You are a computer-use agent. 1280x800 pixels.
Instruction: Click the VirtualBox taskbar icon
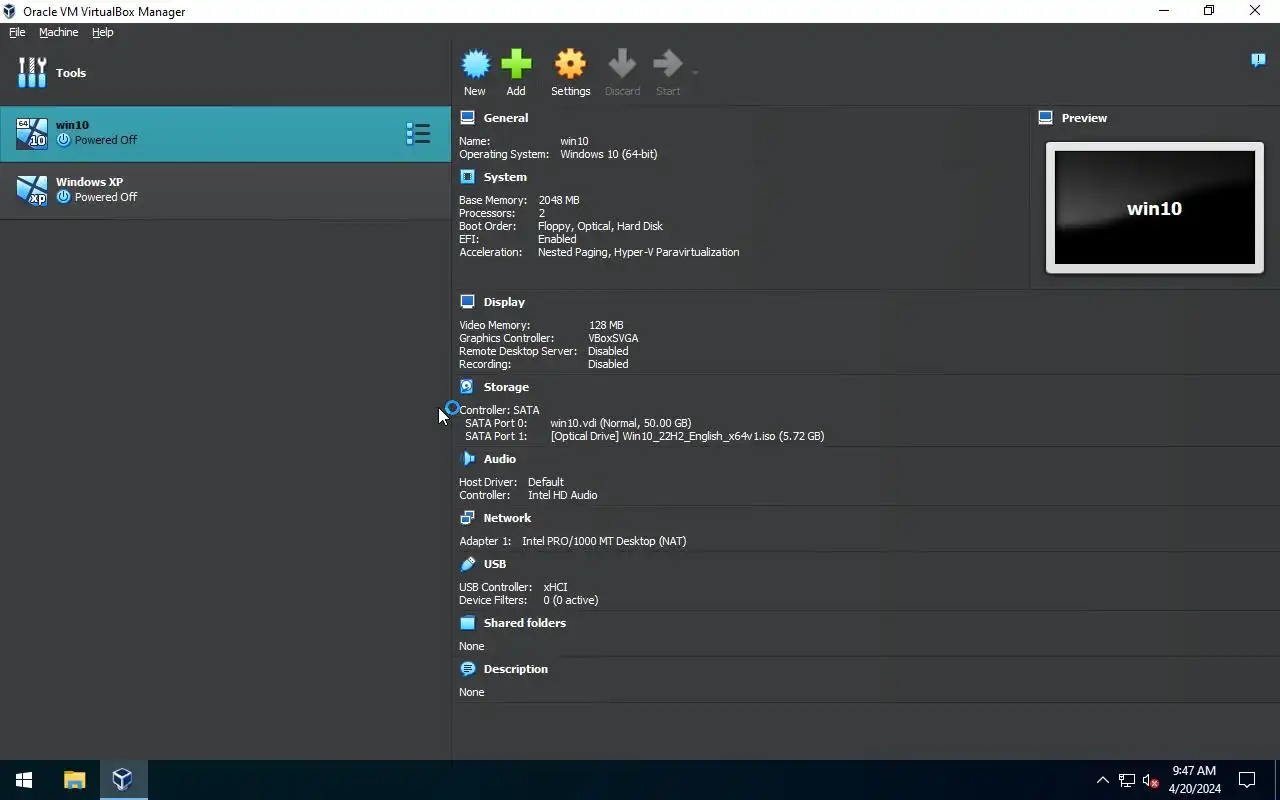click(x=122, y=780)
